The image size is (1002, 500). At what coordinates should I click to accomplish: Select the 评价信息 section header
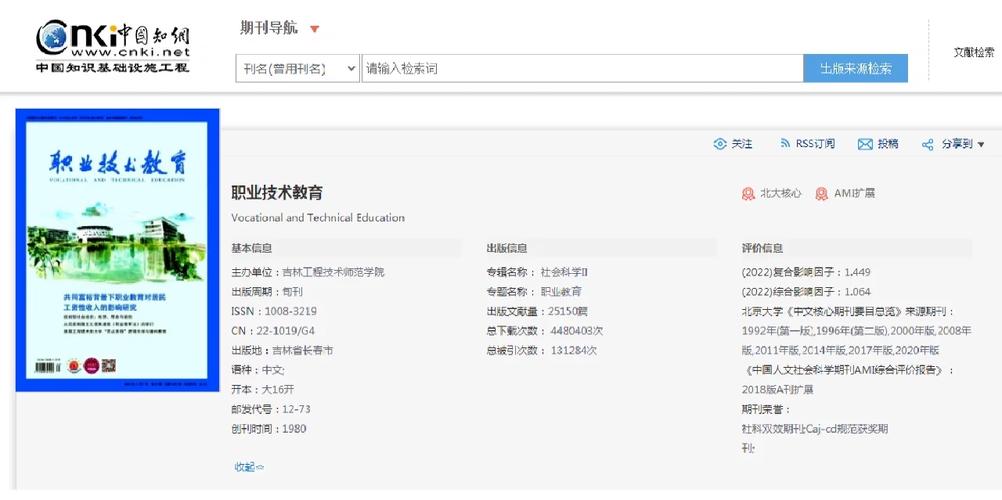point(762,248)
